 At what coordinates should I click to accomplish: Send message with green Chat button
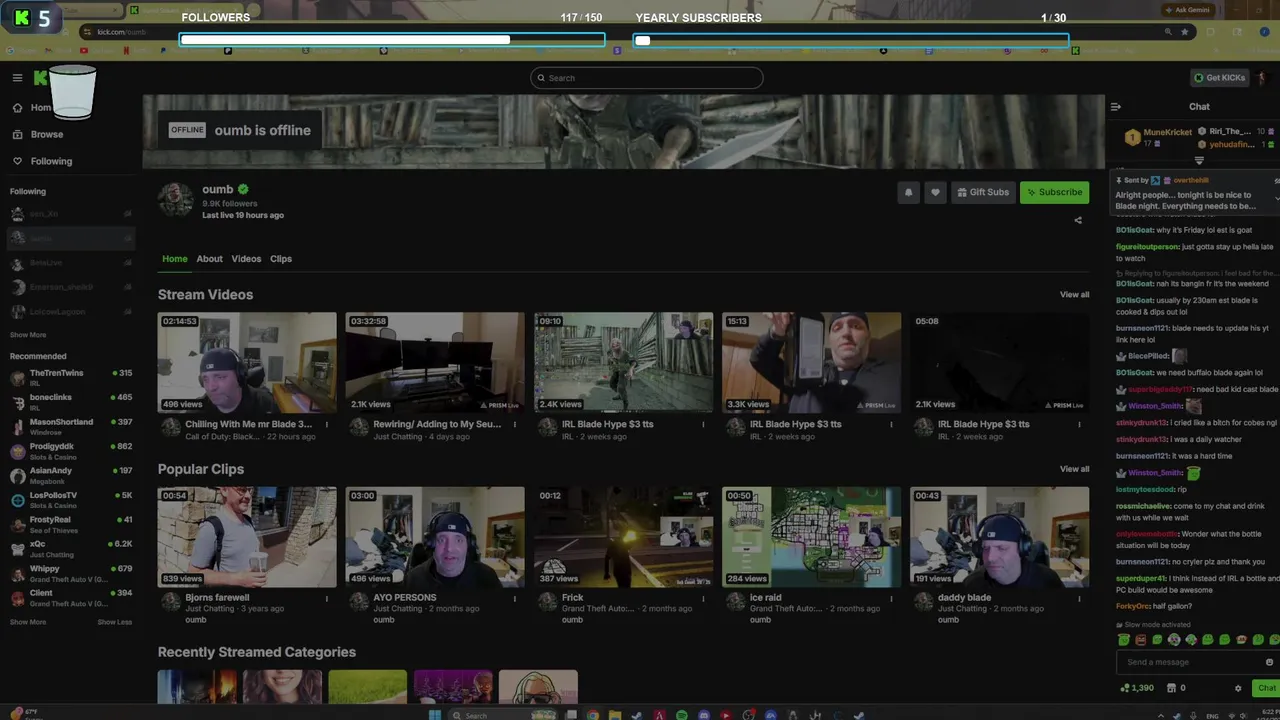coord(1266,688)
